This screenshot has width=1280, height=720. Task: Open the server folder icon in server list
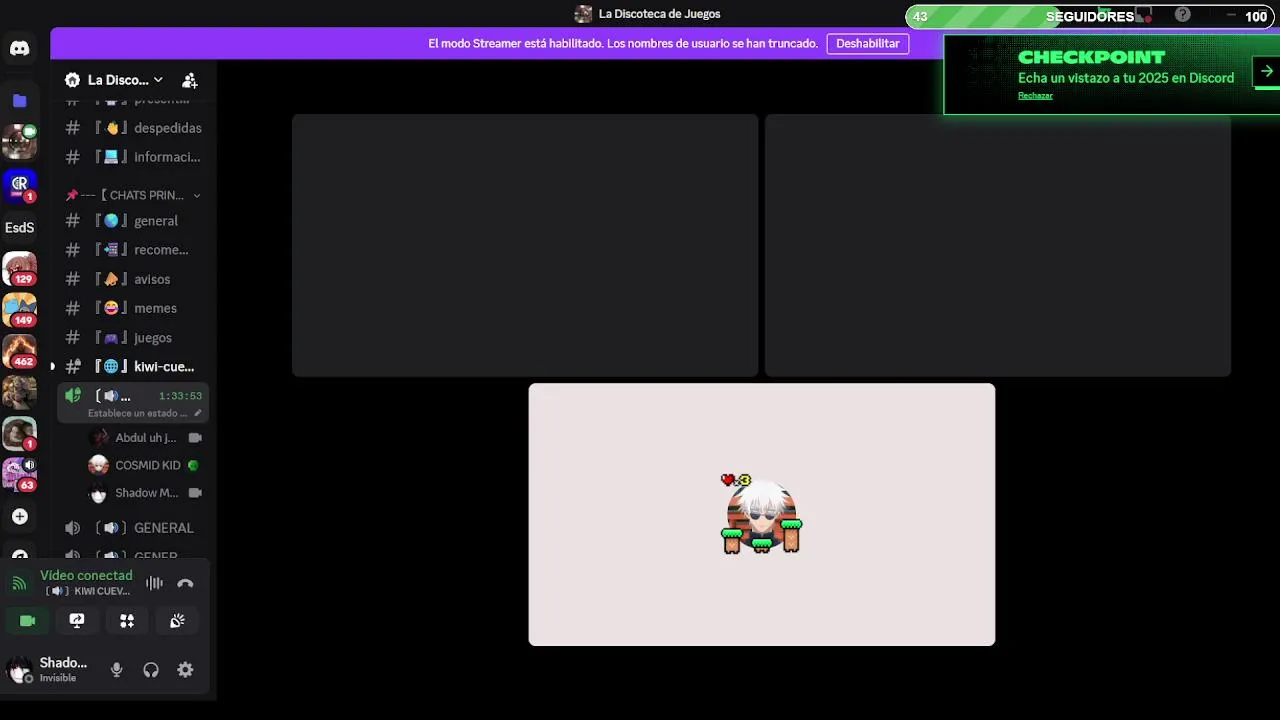click(19, 100)
